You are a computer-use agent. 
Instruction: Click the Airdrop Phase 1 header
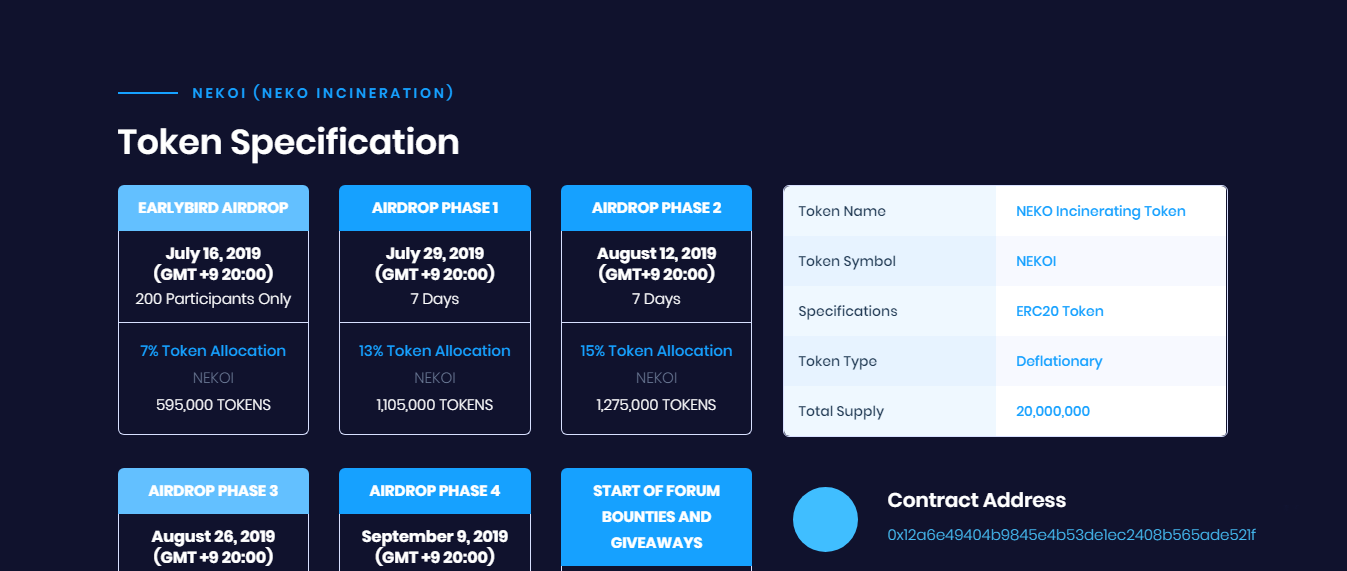click(x=435, y=208)
